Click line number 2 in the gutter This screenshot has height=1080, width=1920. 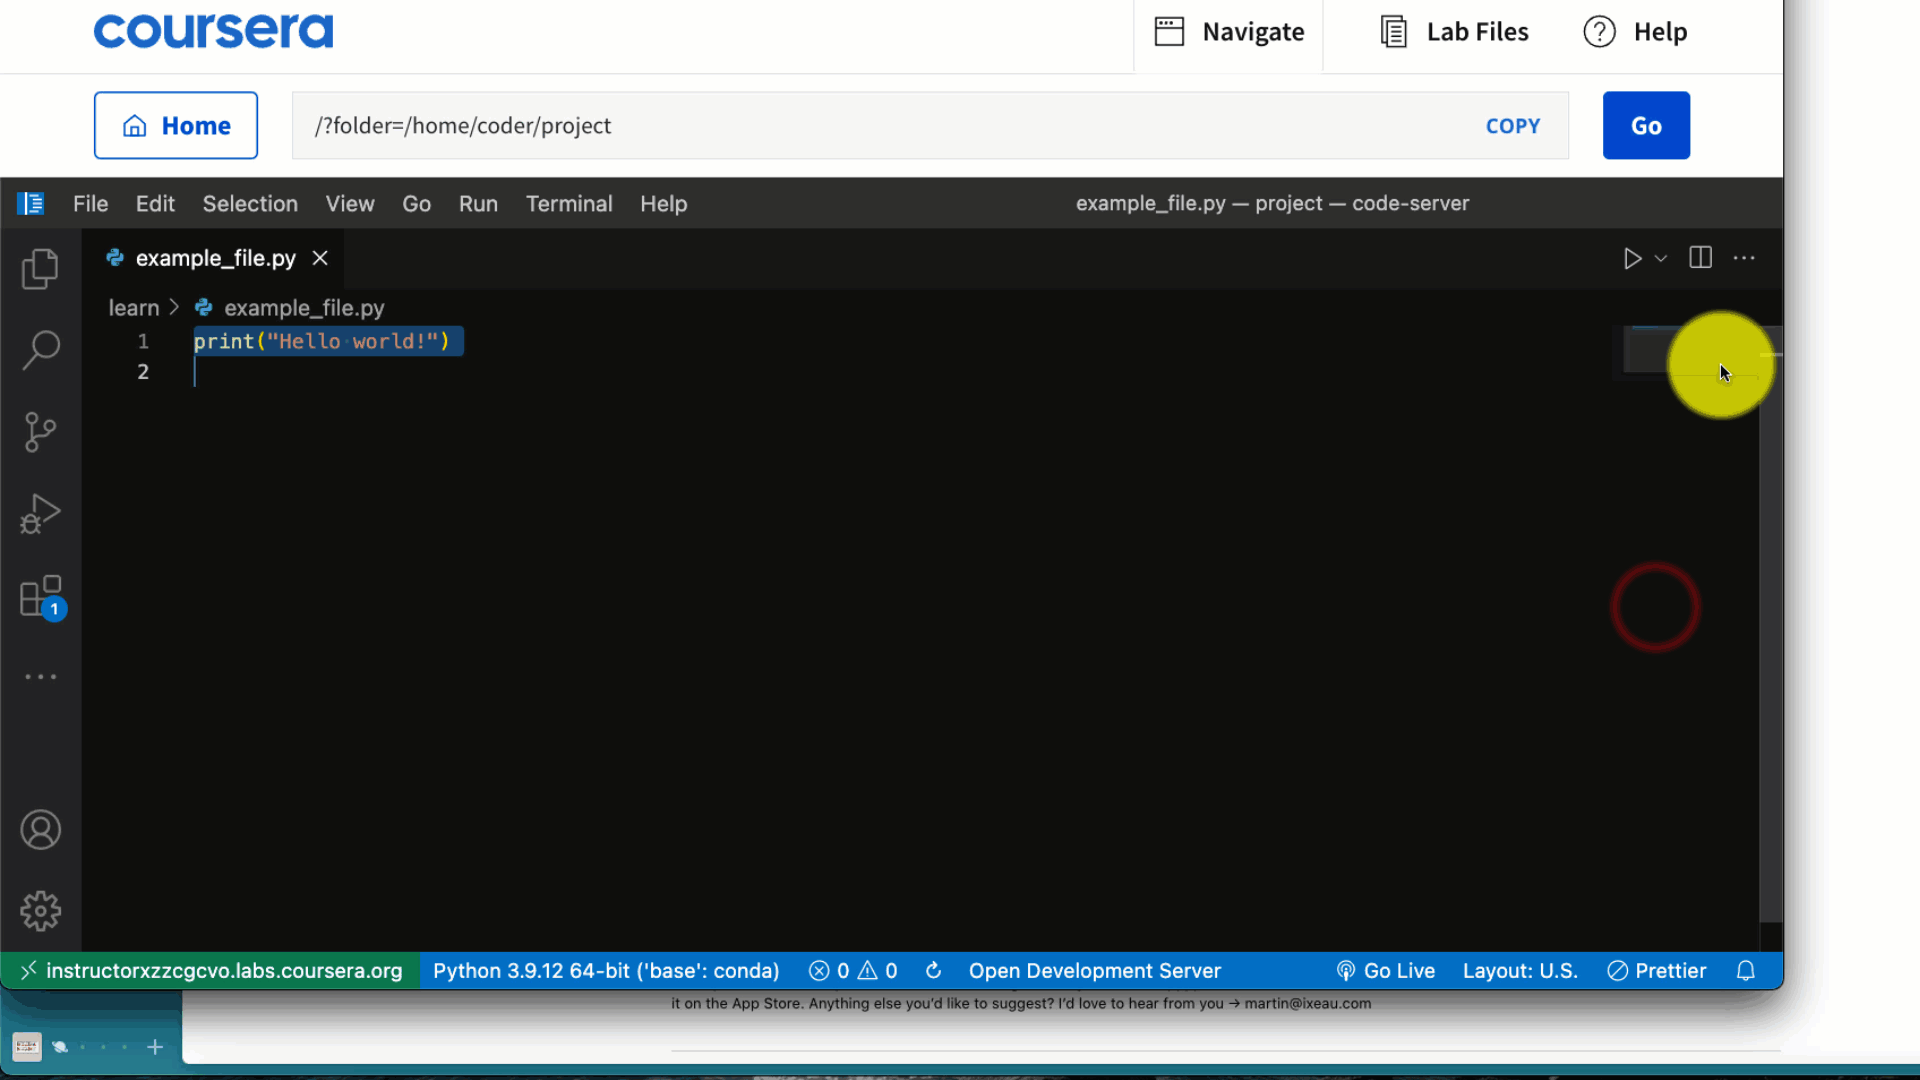point(143,372)
